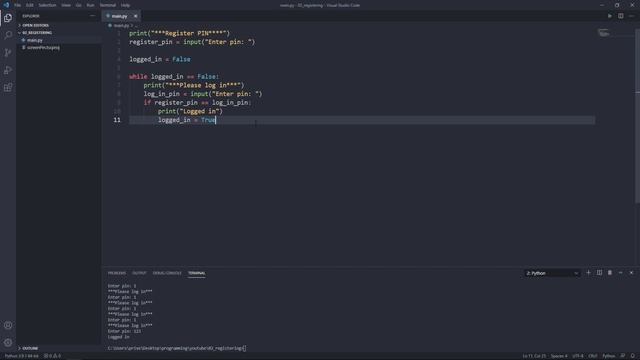Click the 'logged_in = False' code line
Image resolution: width=640 pixels, height=360 pixels.
160,60
